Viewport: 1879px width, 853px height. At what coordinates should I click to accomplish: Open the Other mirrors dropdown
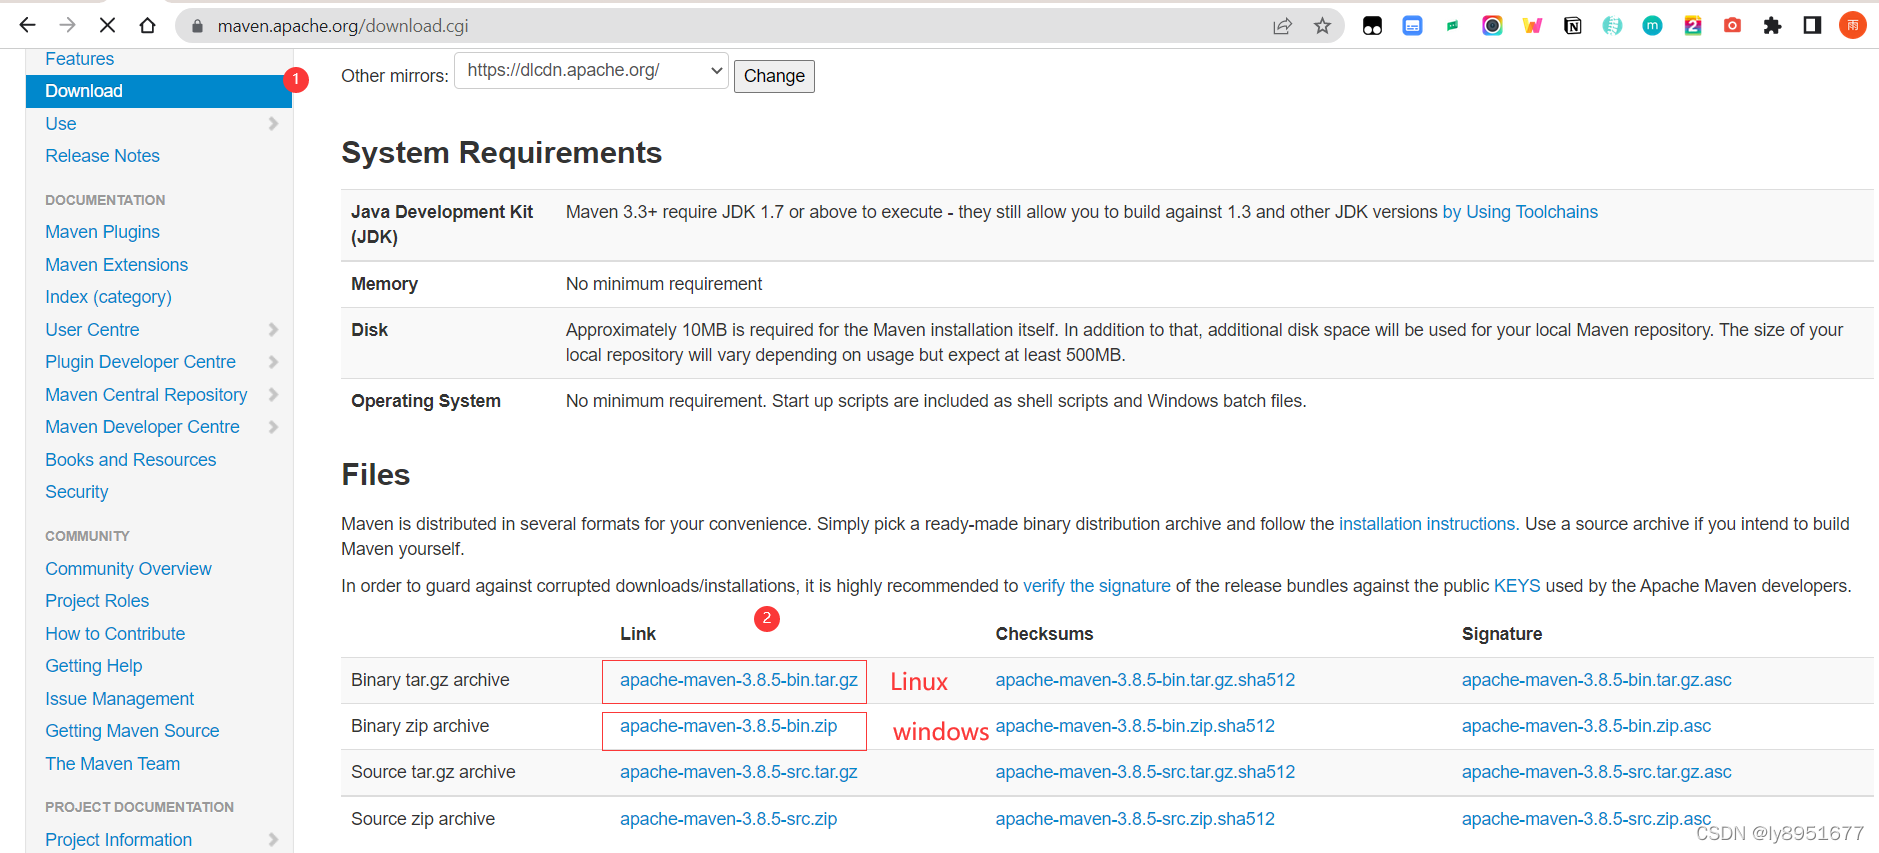tap(591, 71)
